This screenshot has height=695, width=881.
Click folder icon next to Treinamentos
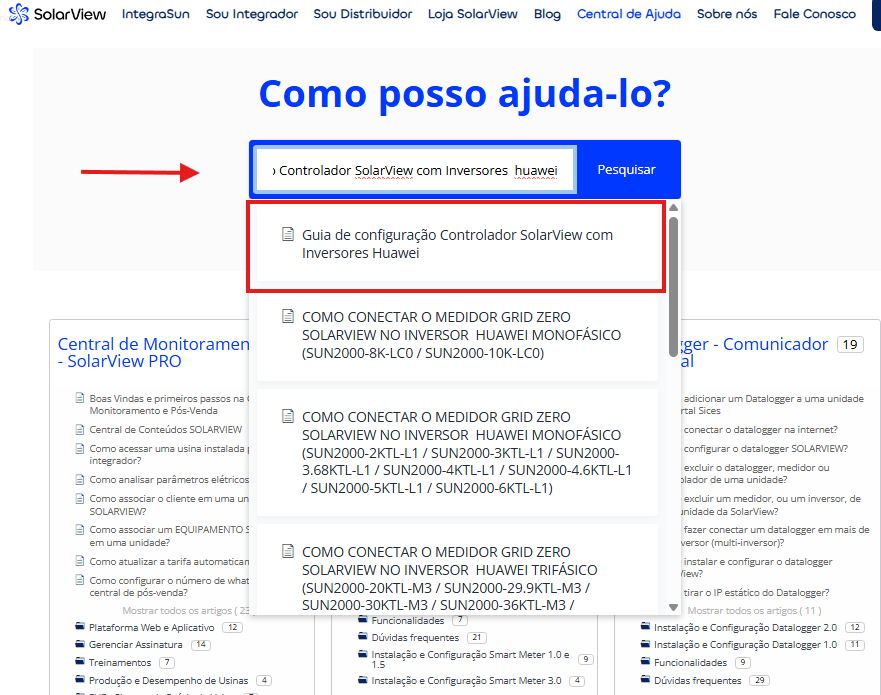(x=80, y=662)
